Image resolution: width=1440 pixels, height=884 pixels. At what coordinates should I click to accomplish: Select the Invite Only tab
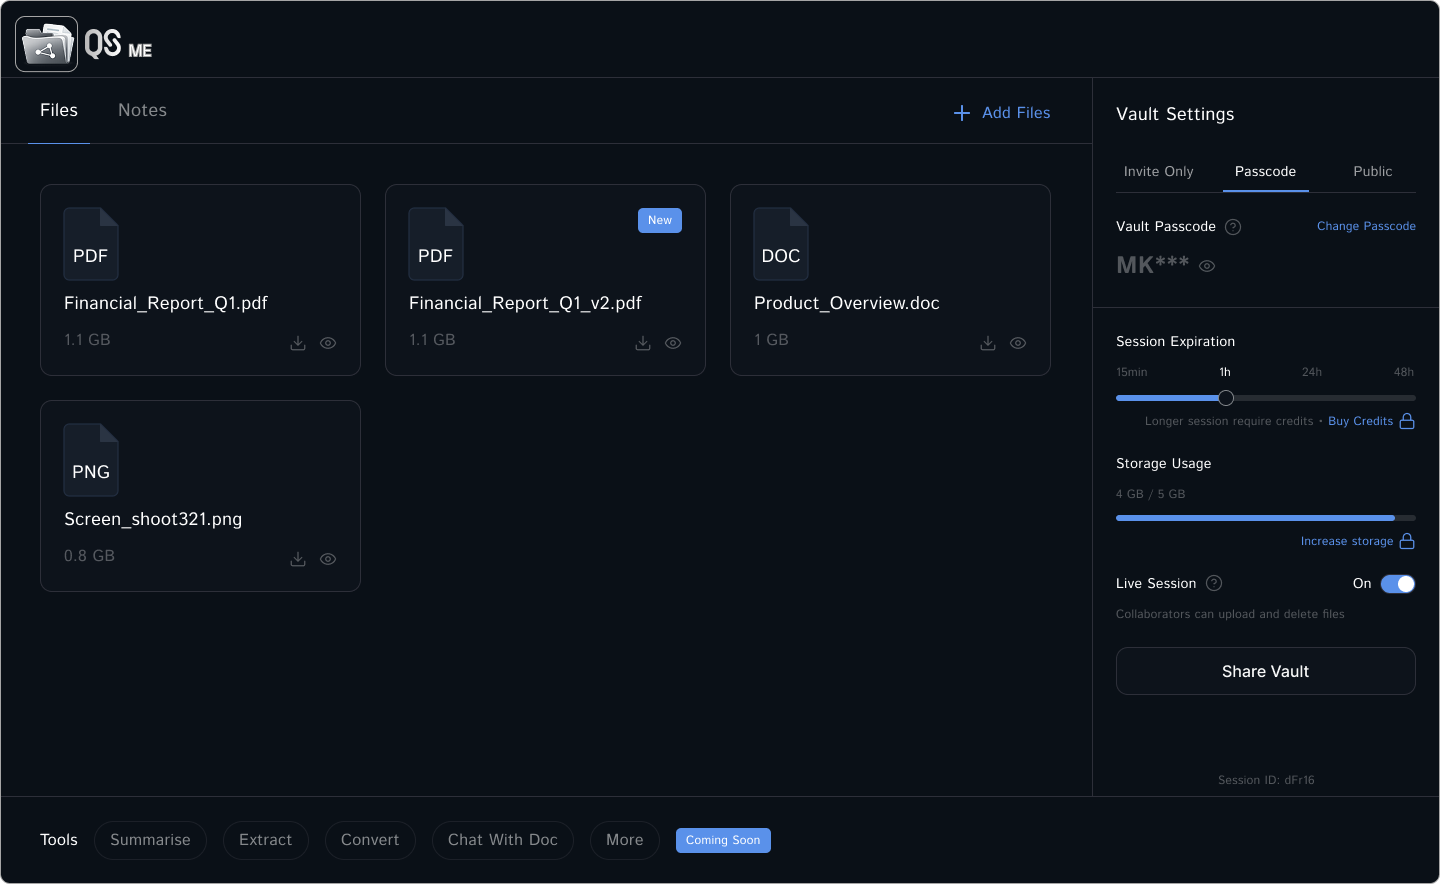(1158, 171)
